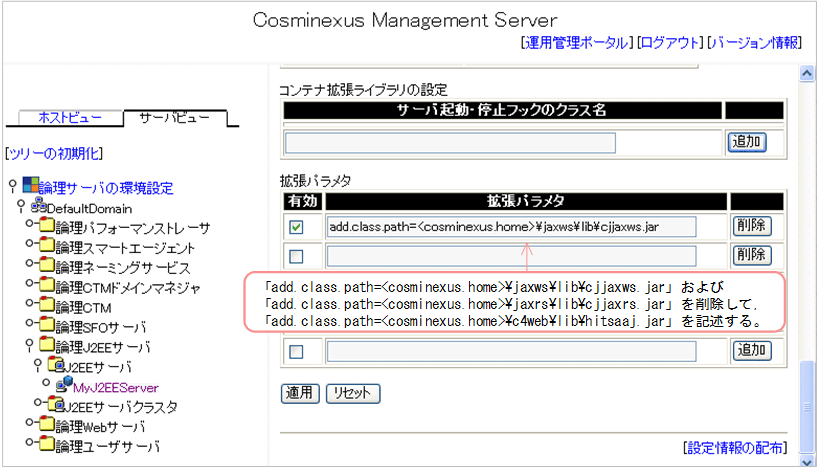Click folder icon of 論理SFOサーバ
This screenshot has height=469, width=819.
click(x=47, y=324)
